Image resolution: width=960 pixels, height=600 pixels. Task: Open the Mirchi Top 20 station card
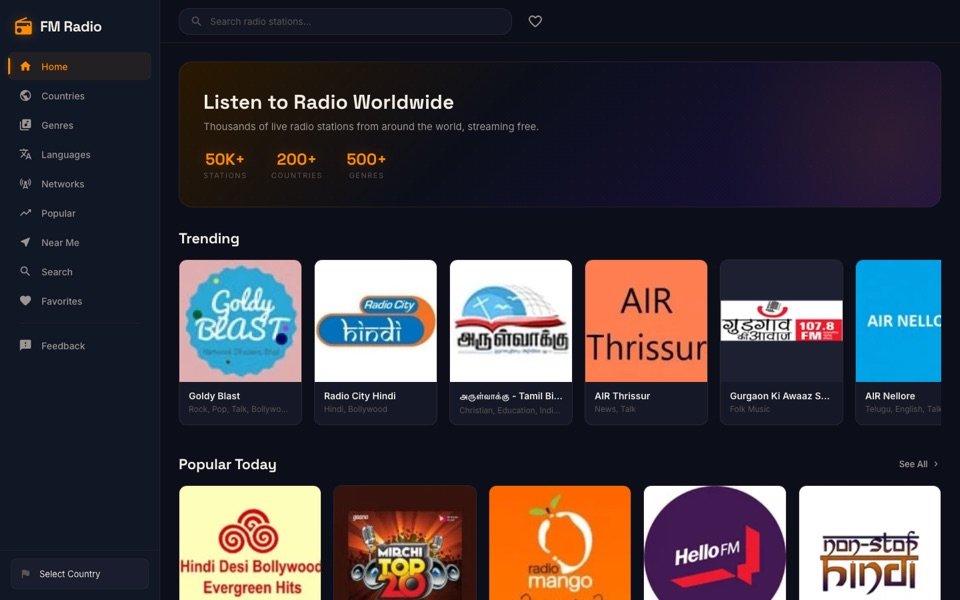[x=405, y=542]
